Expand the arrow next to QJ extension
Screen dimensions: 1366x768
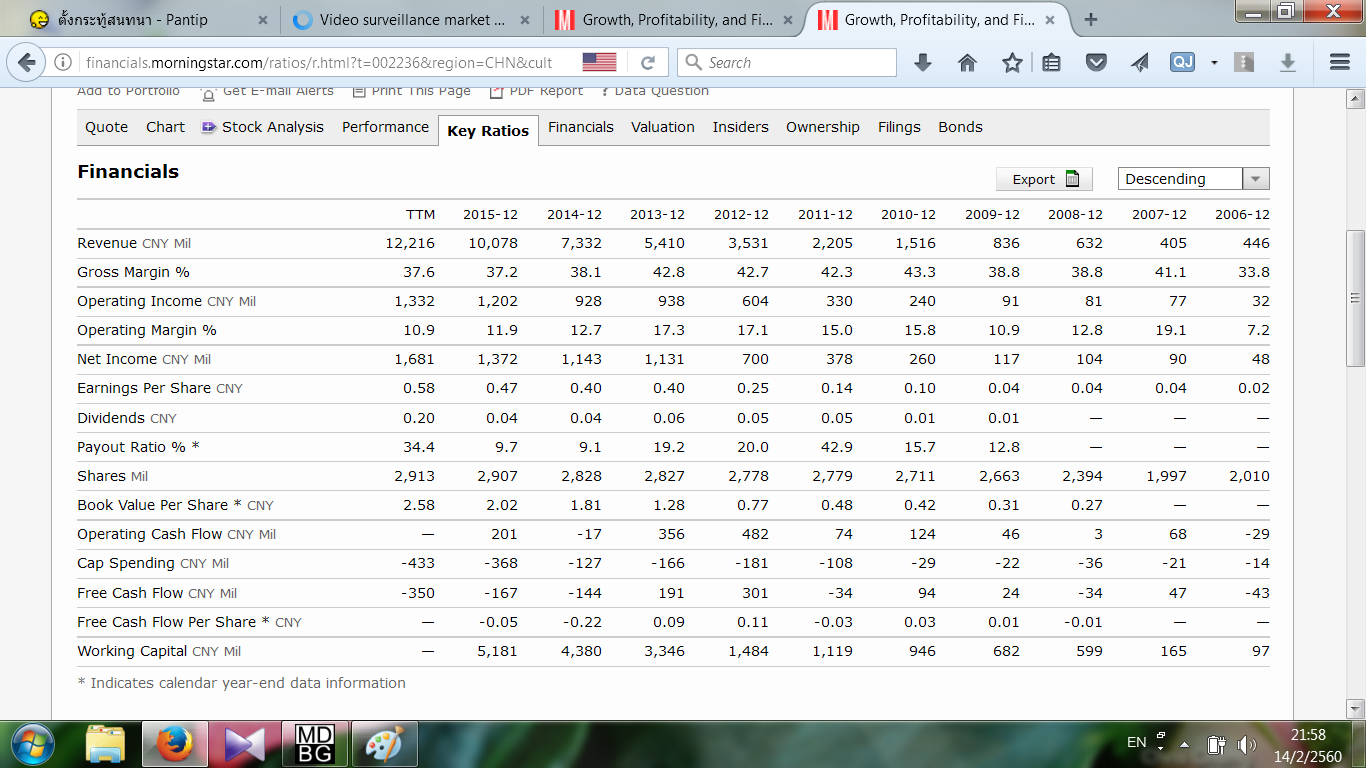1214,63
